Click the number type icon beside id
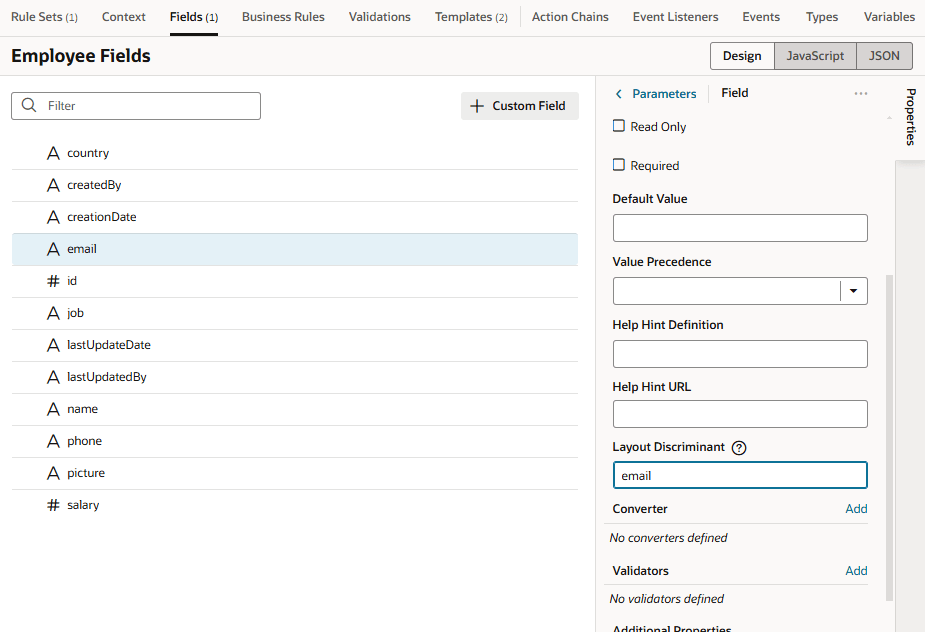925x632 pixels. (x=54, y=281)
